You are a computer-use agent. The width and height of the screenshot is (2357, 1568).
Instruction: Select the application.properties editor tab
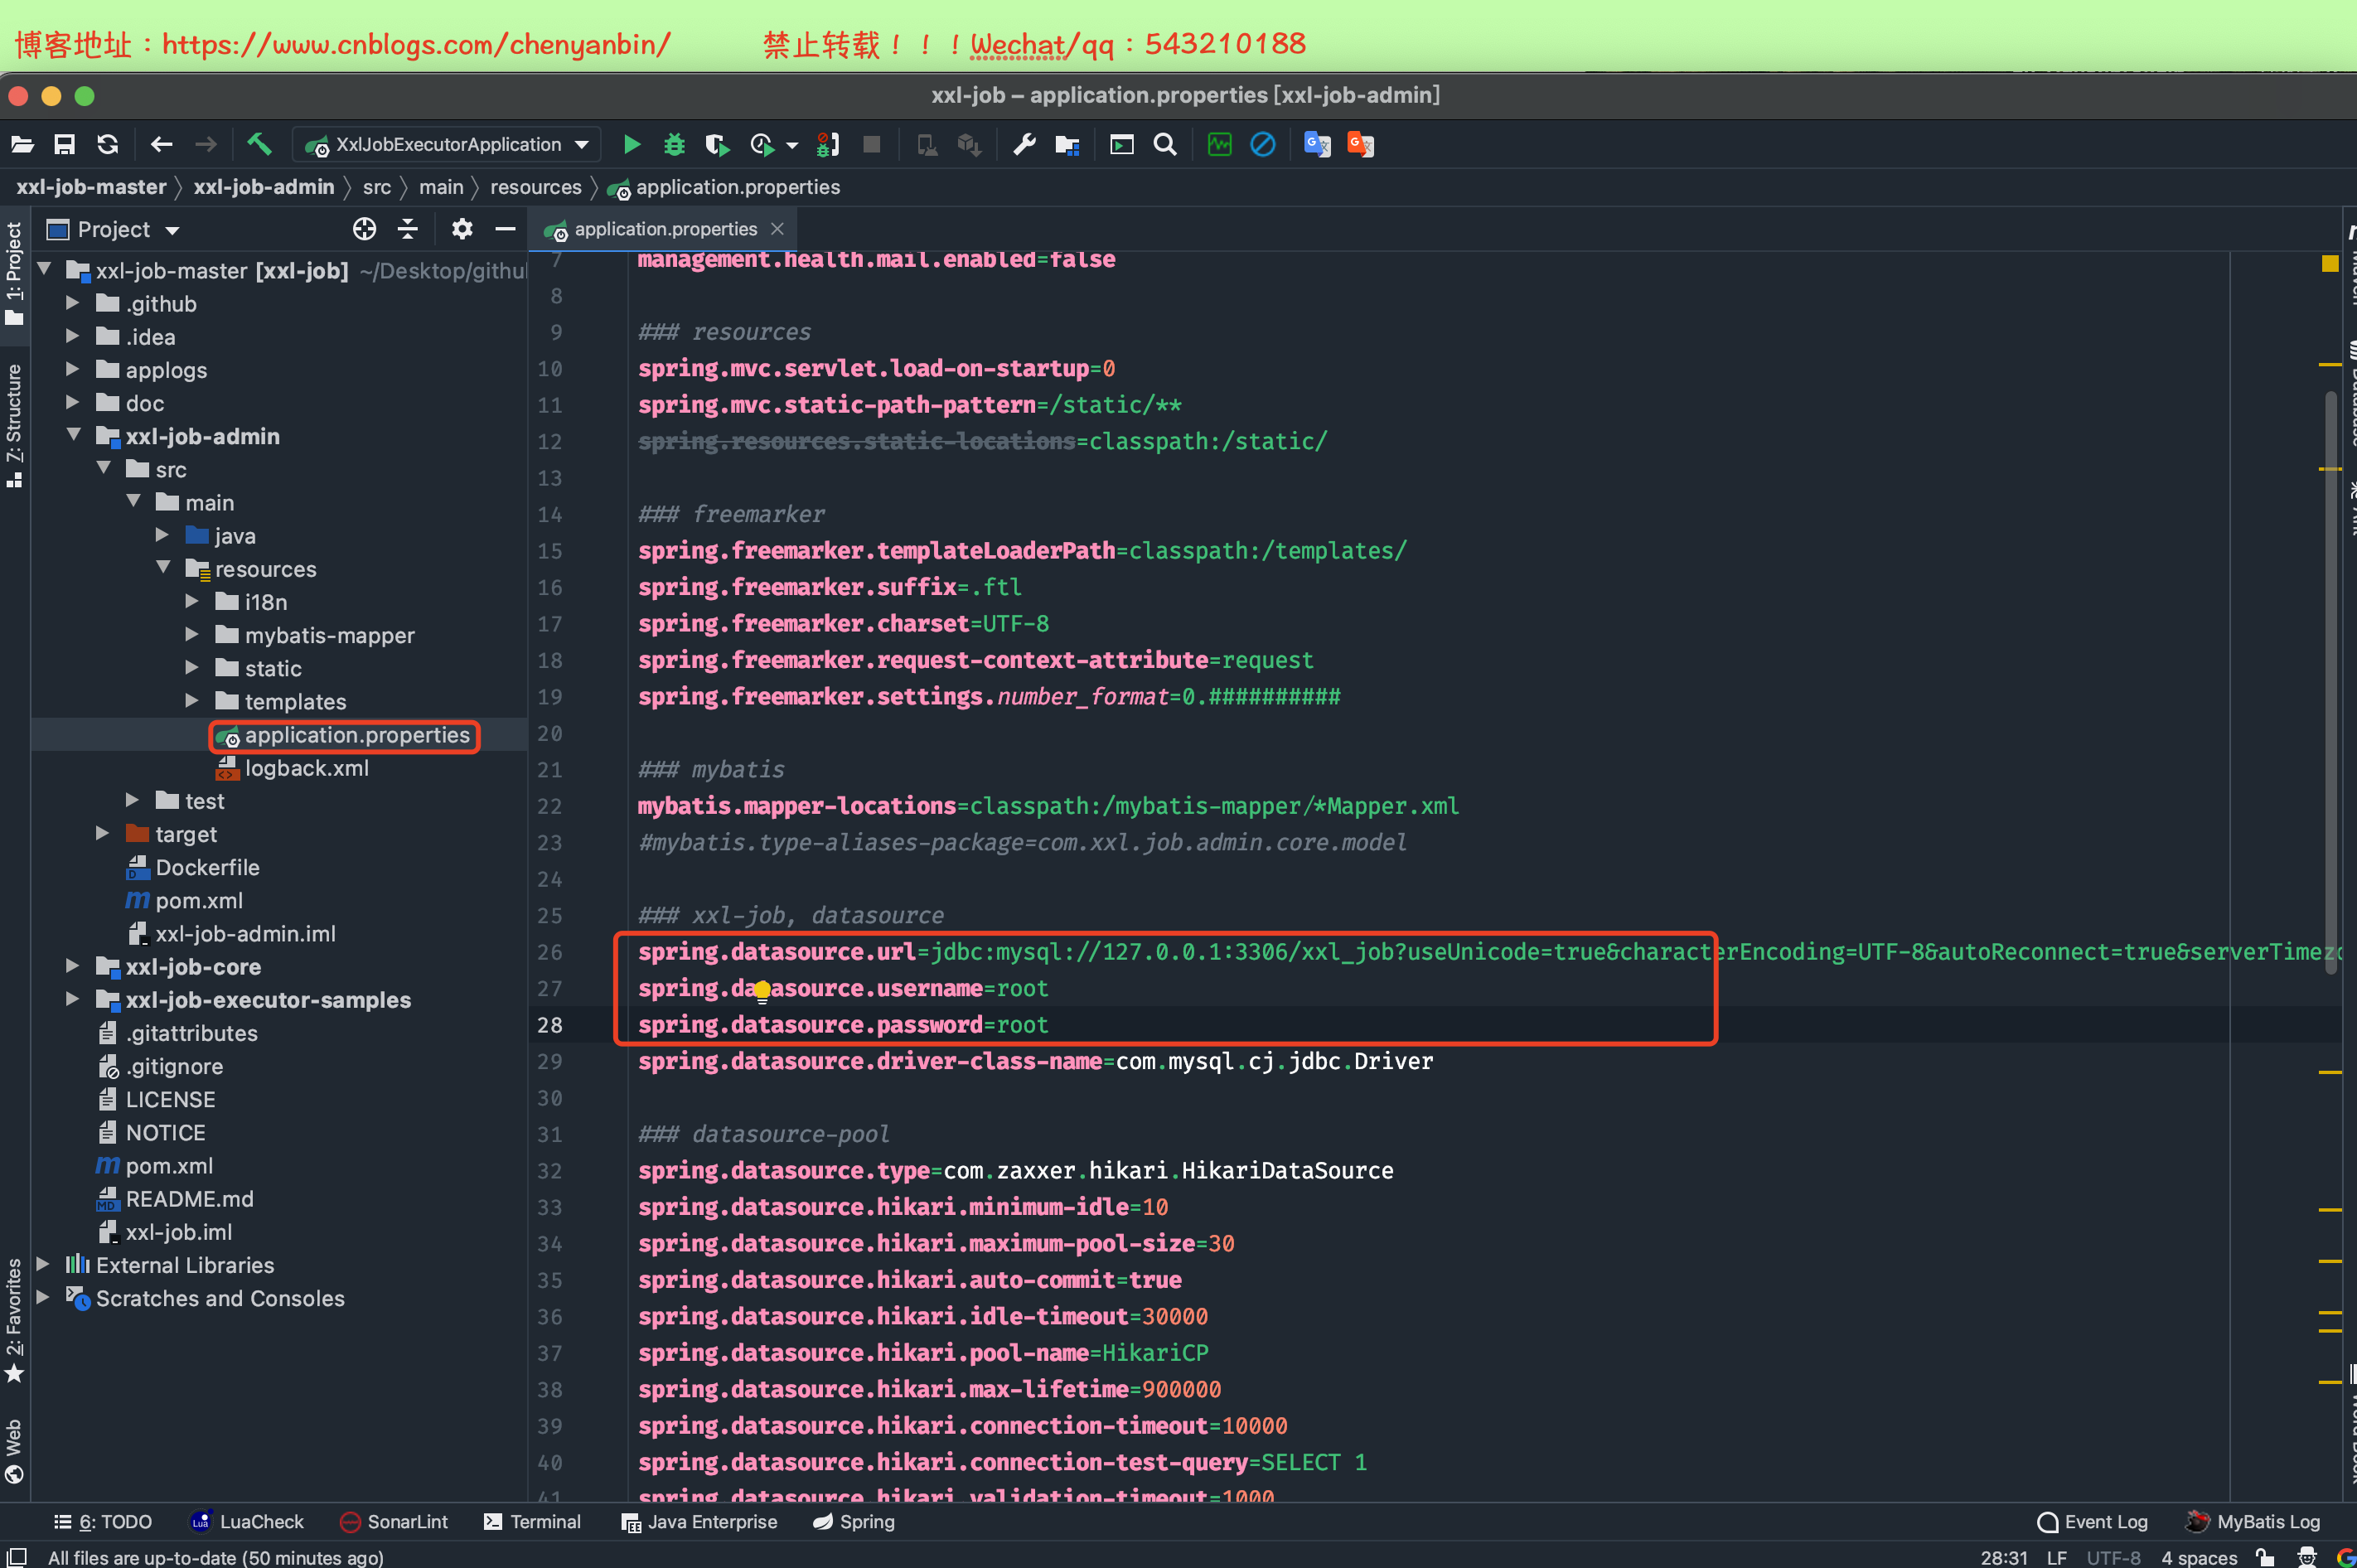665,230
